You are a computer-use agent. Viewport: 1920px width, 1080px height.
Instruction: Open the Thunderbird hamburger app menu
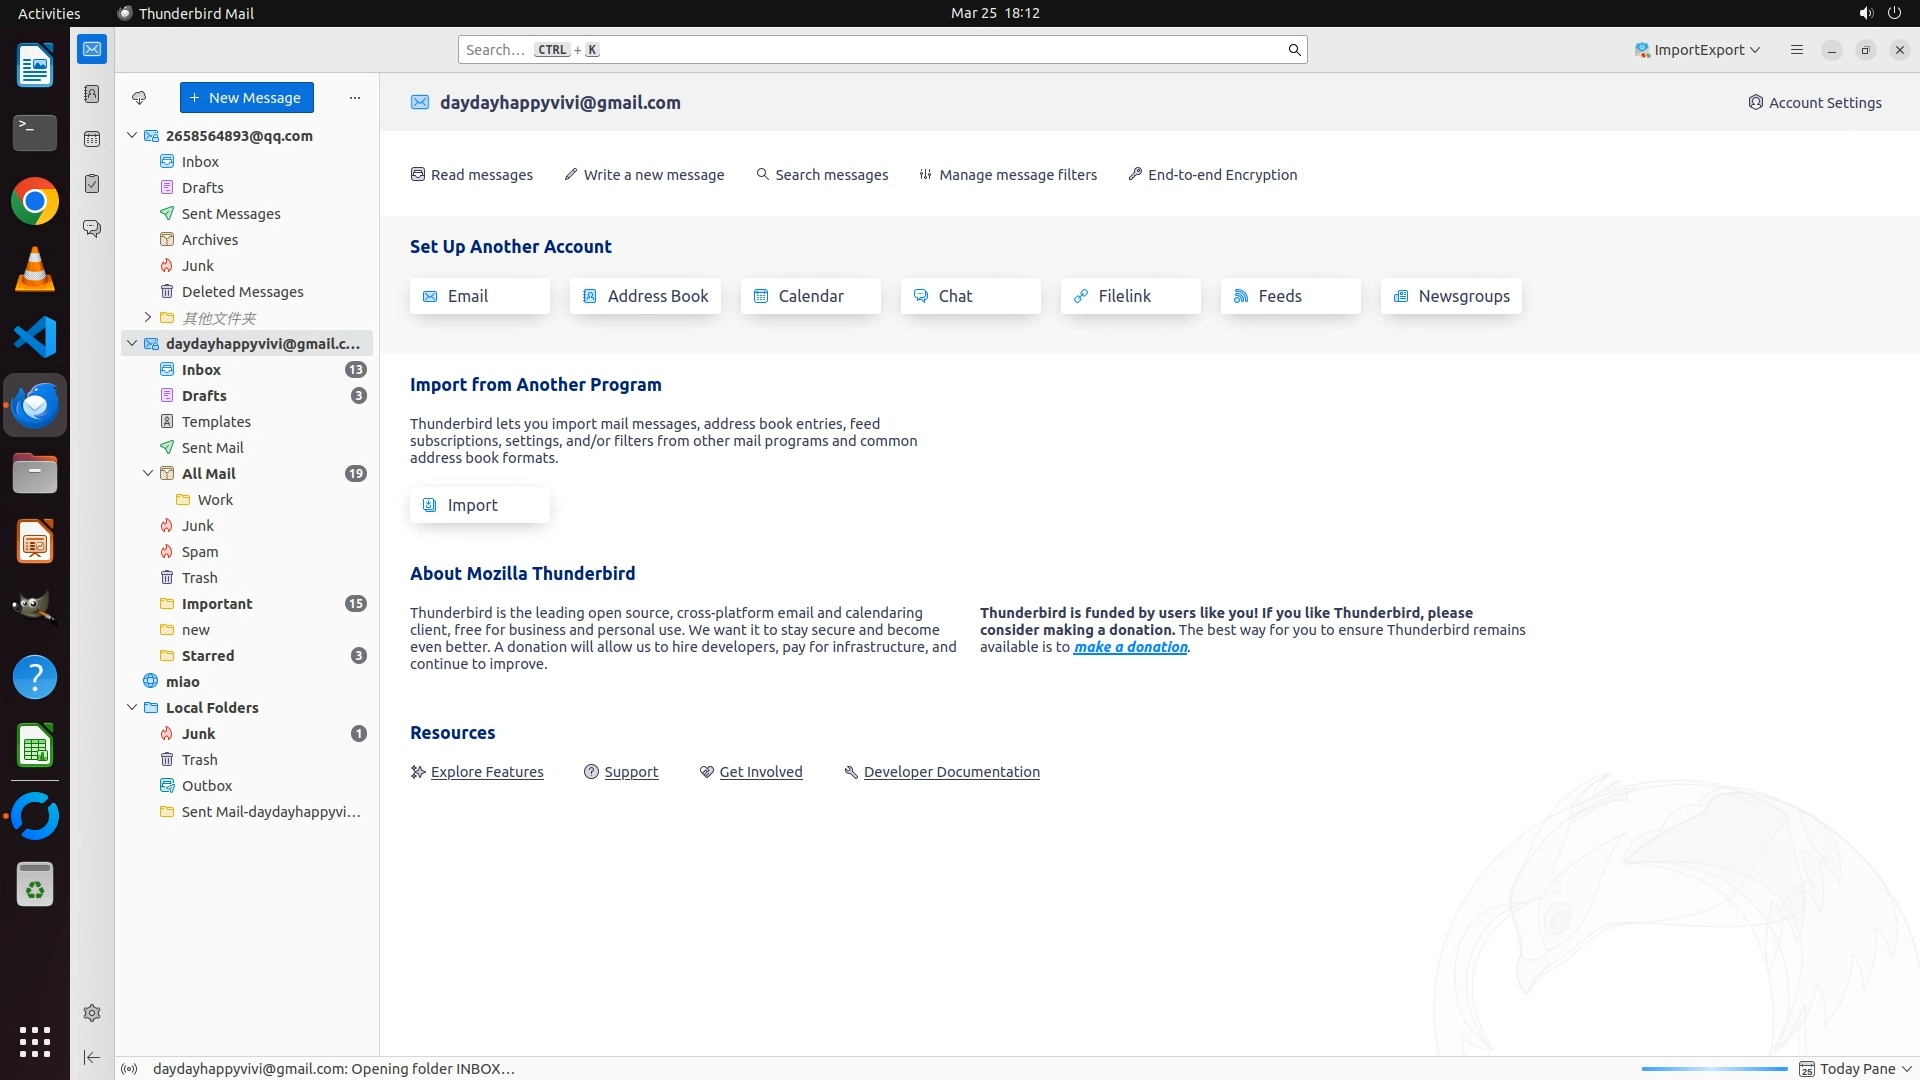1796,50
